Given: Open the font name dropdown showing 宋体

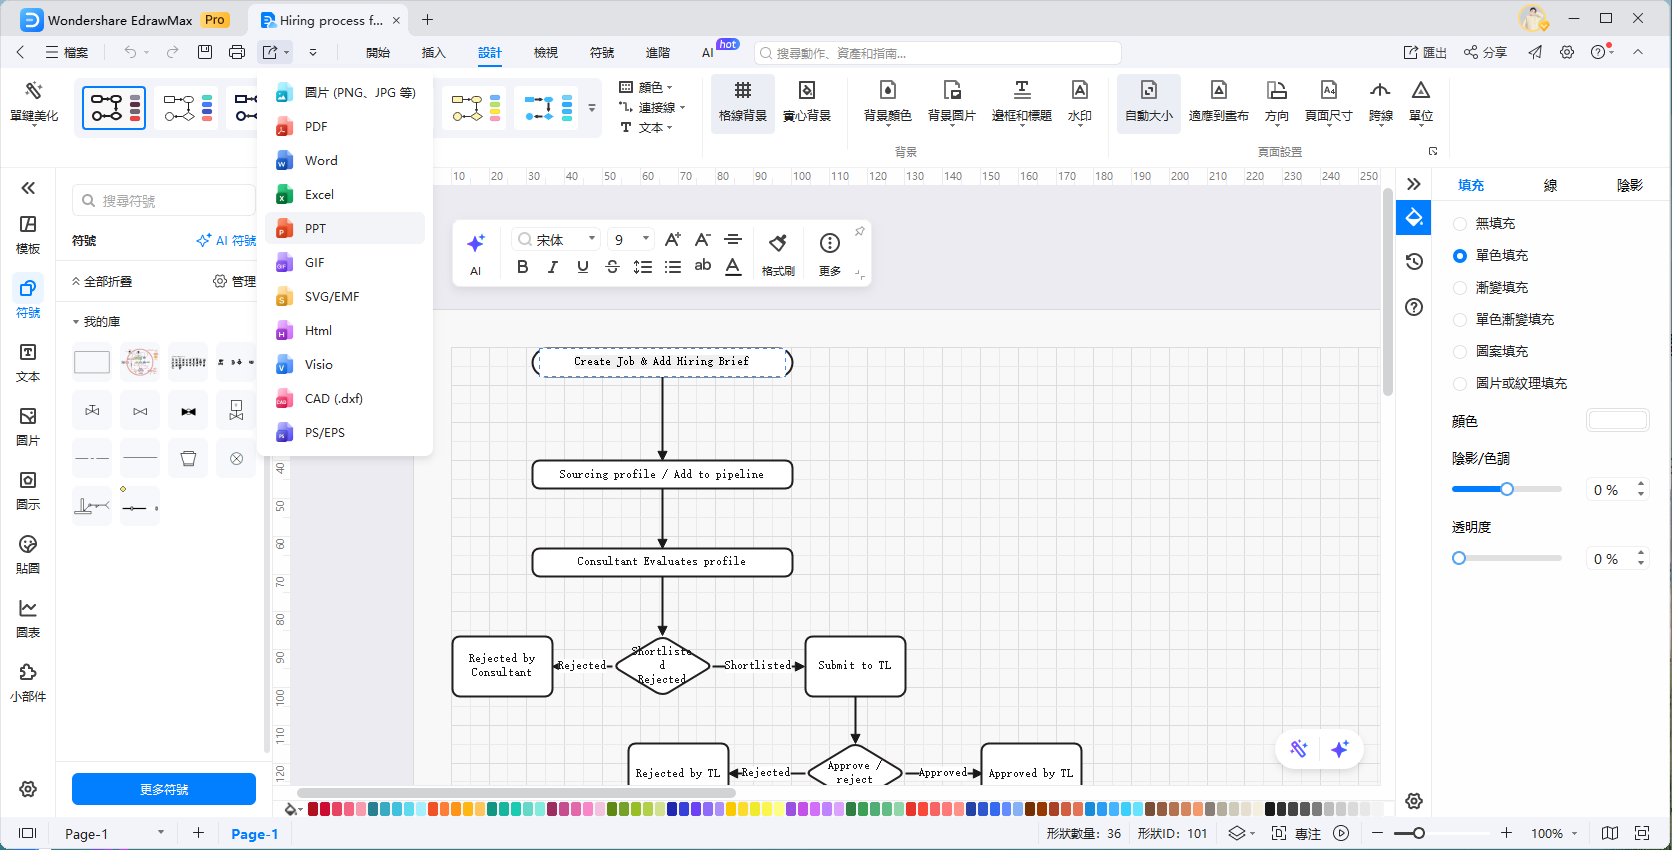Looking at the screenshot, I should [x=557, y=240].
